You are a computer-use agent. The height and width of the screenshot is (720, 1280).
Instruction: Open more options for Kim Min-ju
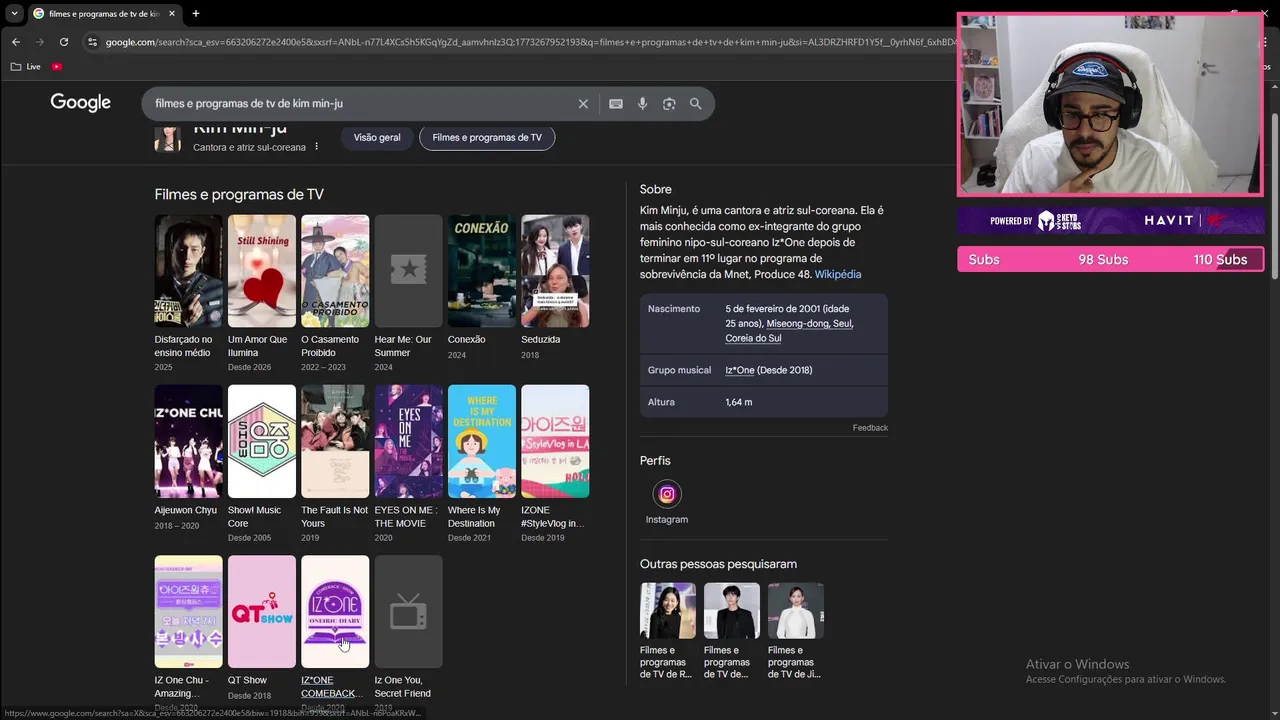coord(317,147)
